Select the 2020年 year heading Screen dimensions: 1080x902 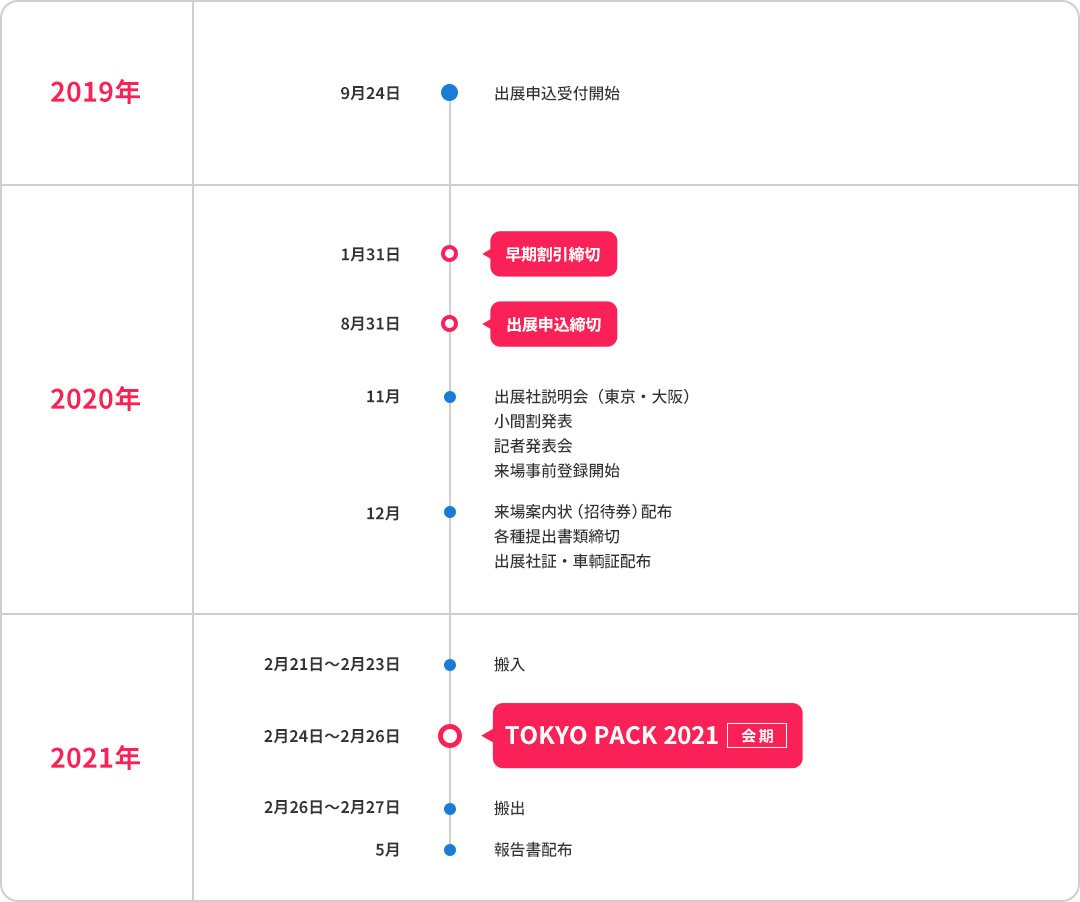tap(95, 399)
